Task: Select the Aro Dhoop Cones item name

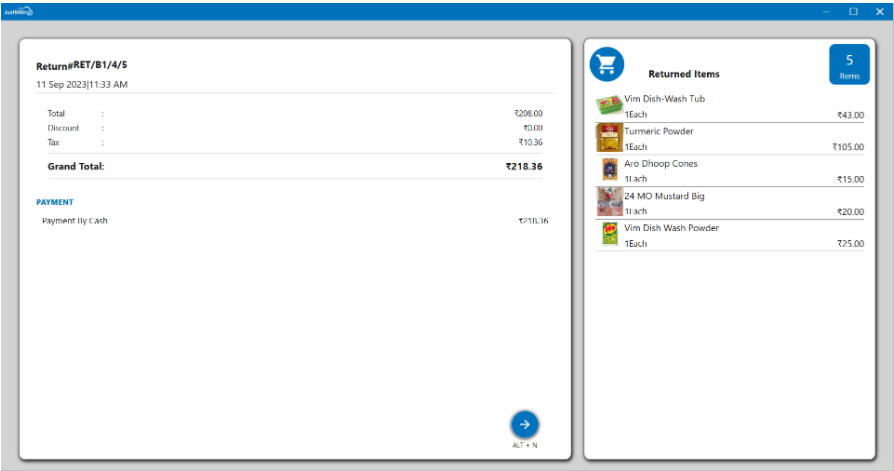Action: pos(660,163)
